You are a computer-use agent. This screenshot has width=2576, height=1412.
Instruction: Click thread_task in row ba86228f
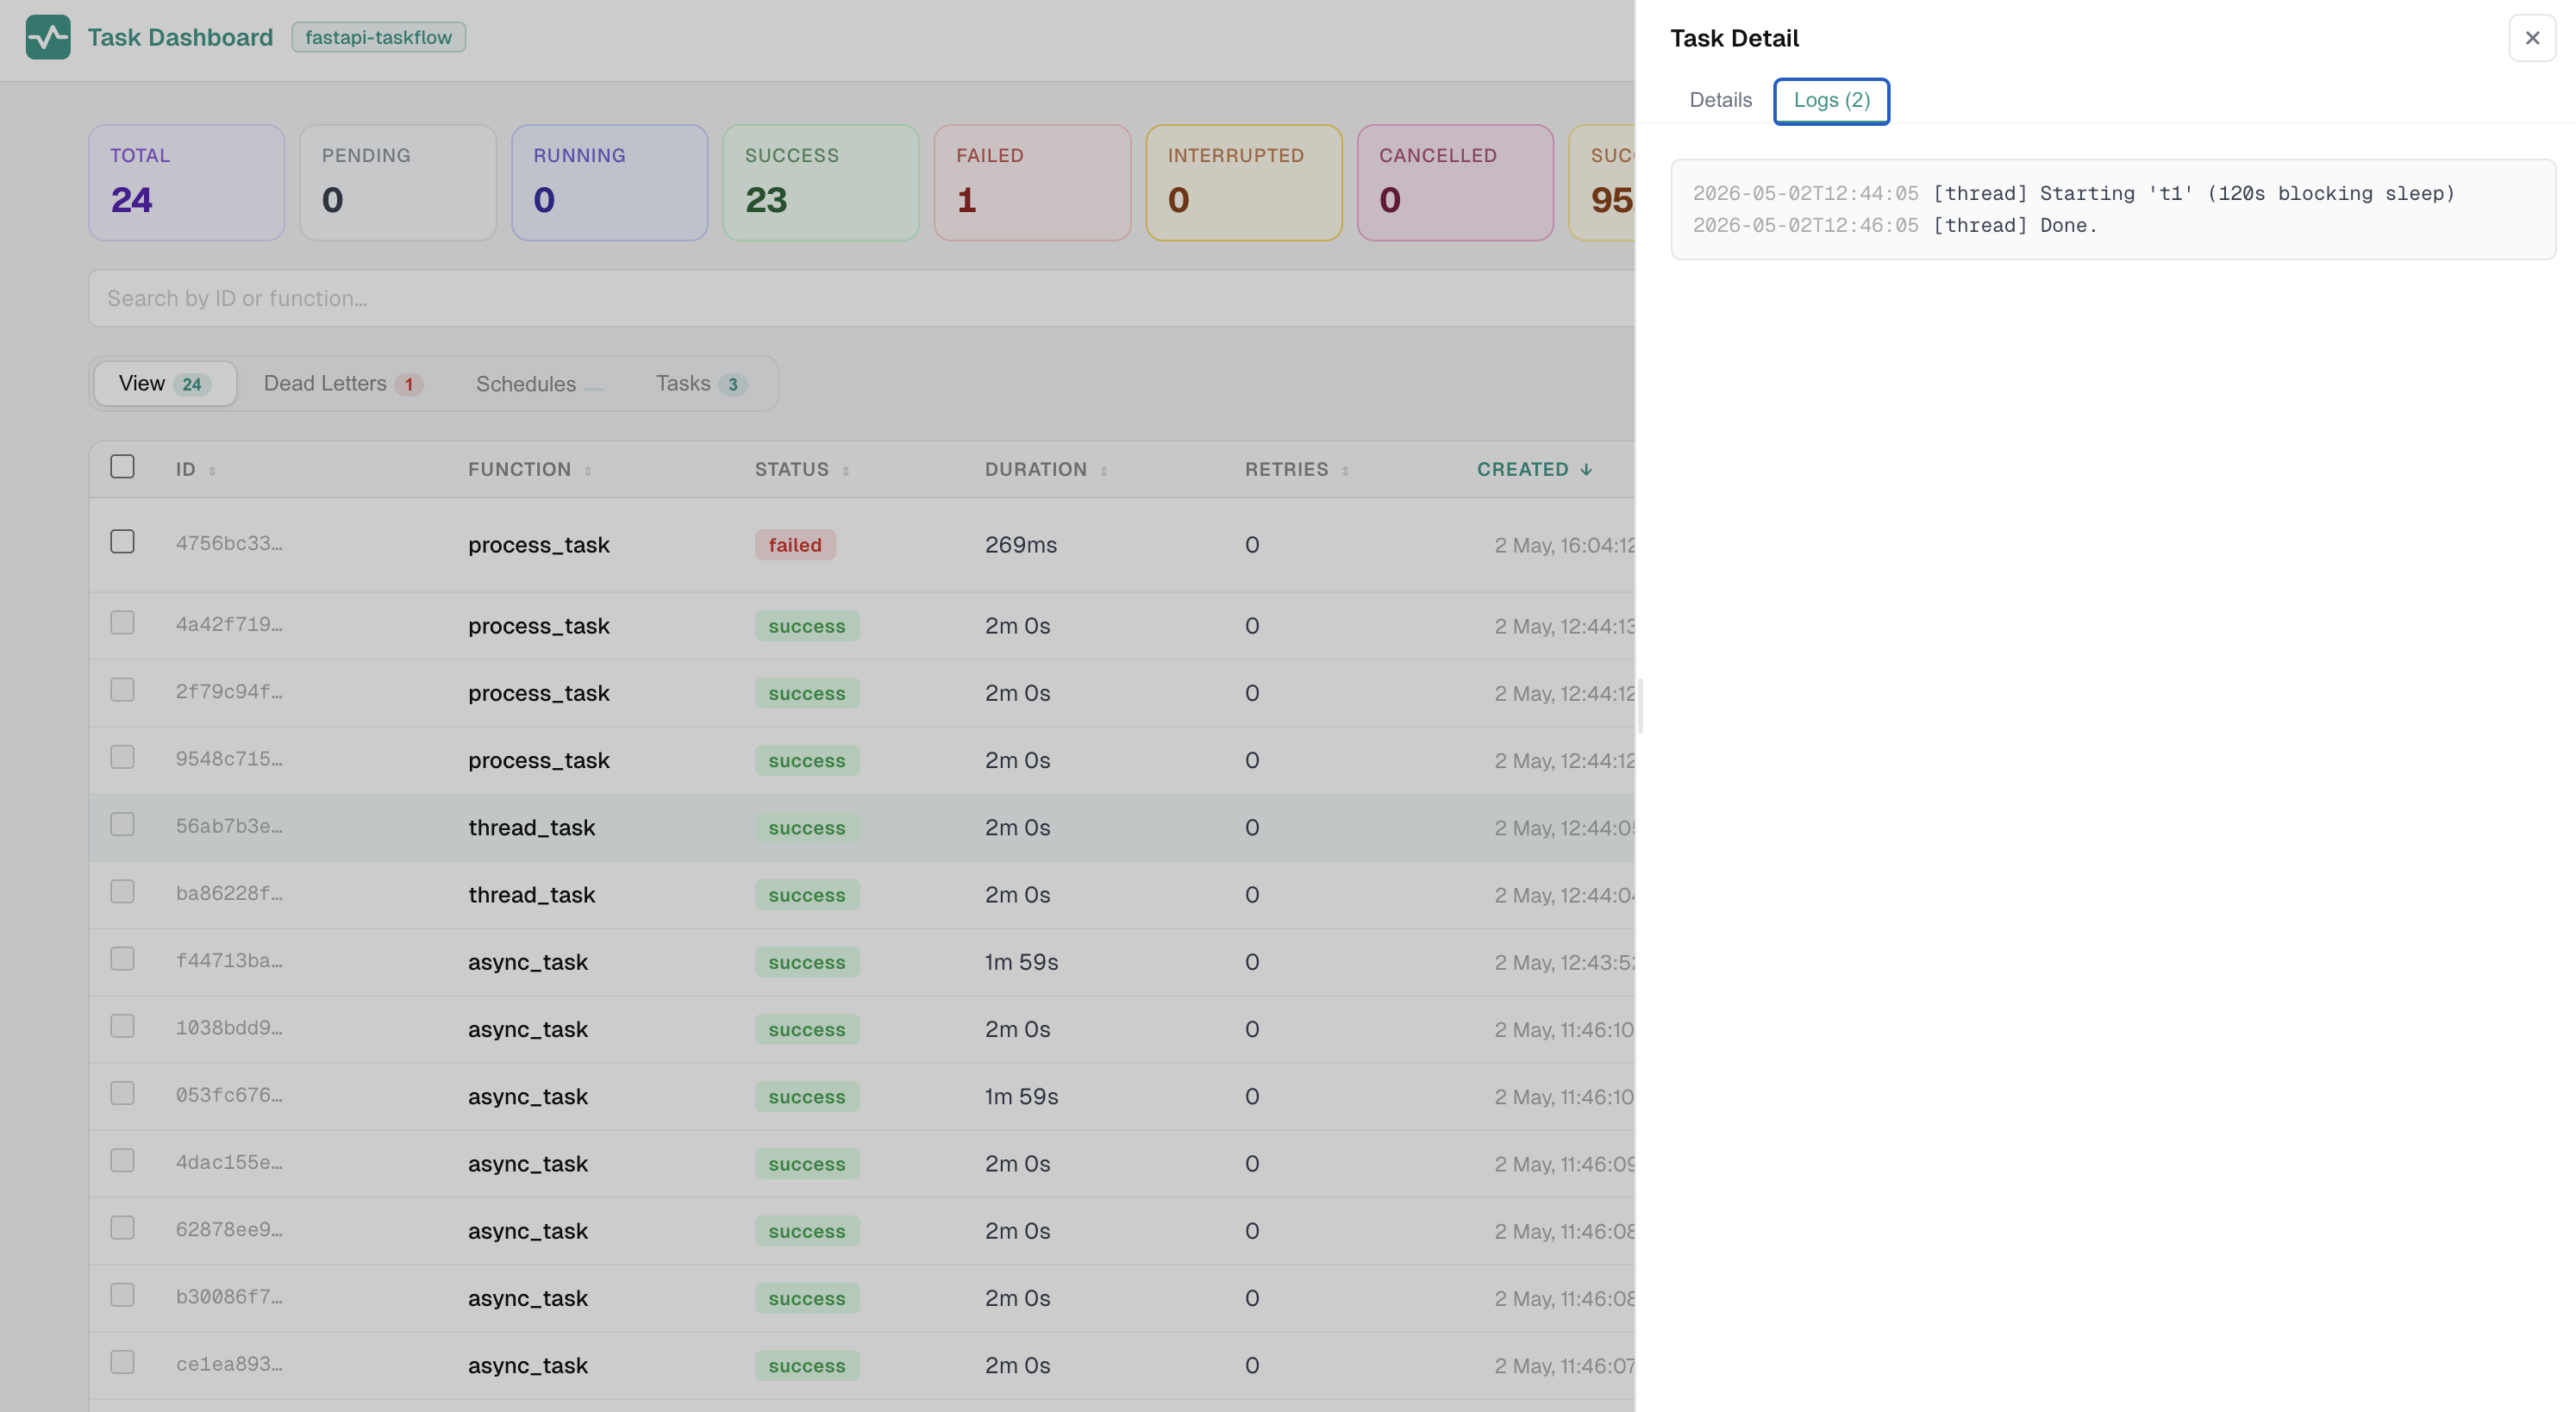point(532,895)
